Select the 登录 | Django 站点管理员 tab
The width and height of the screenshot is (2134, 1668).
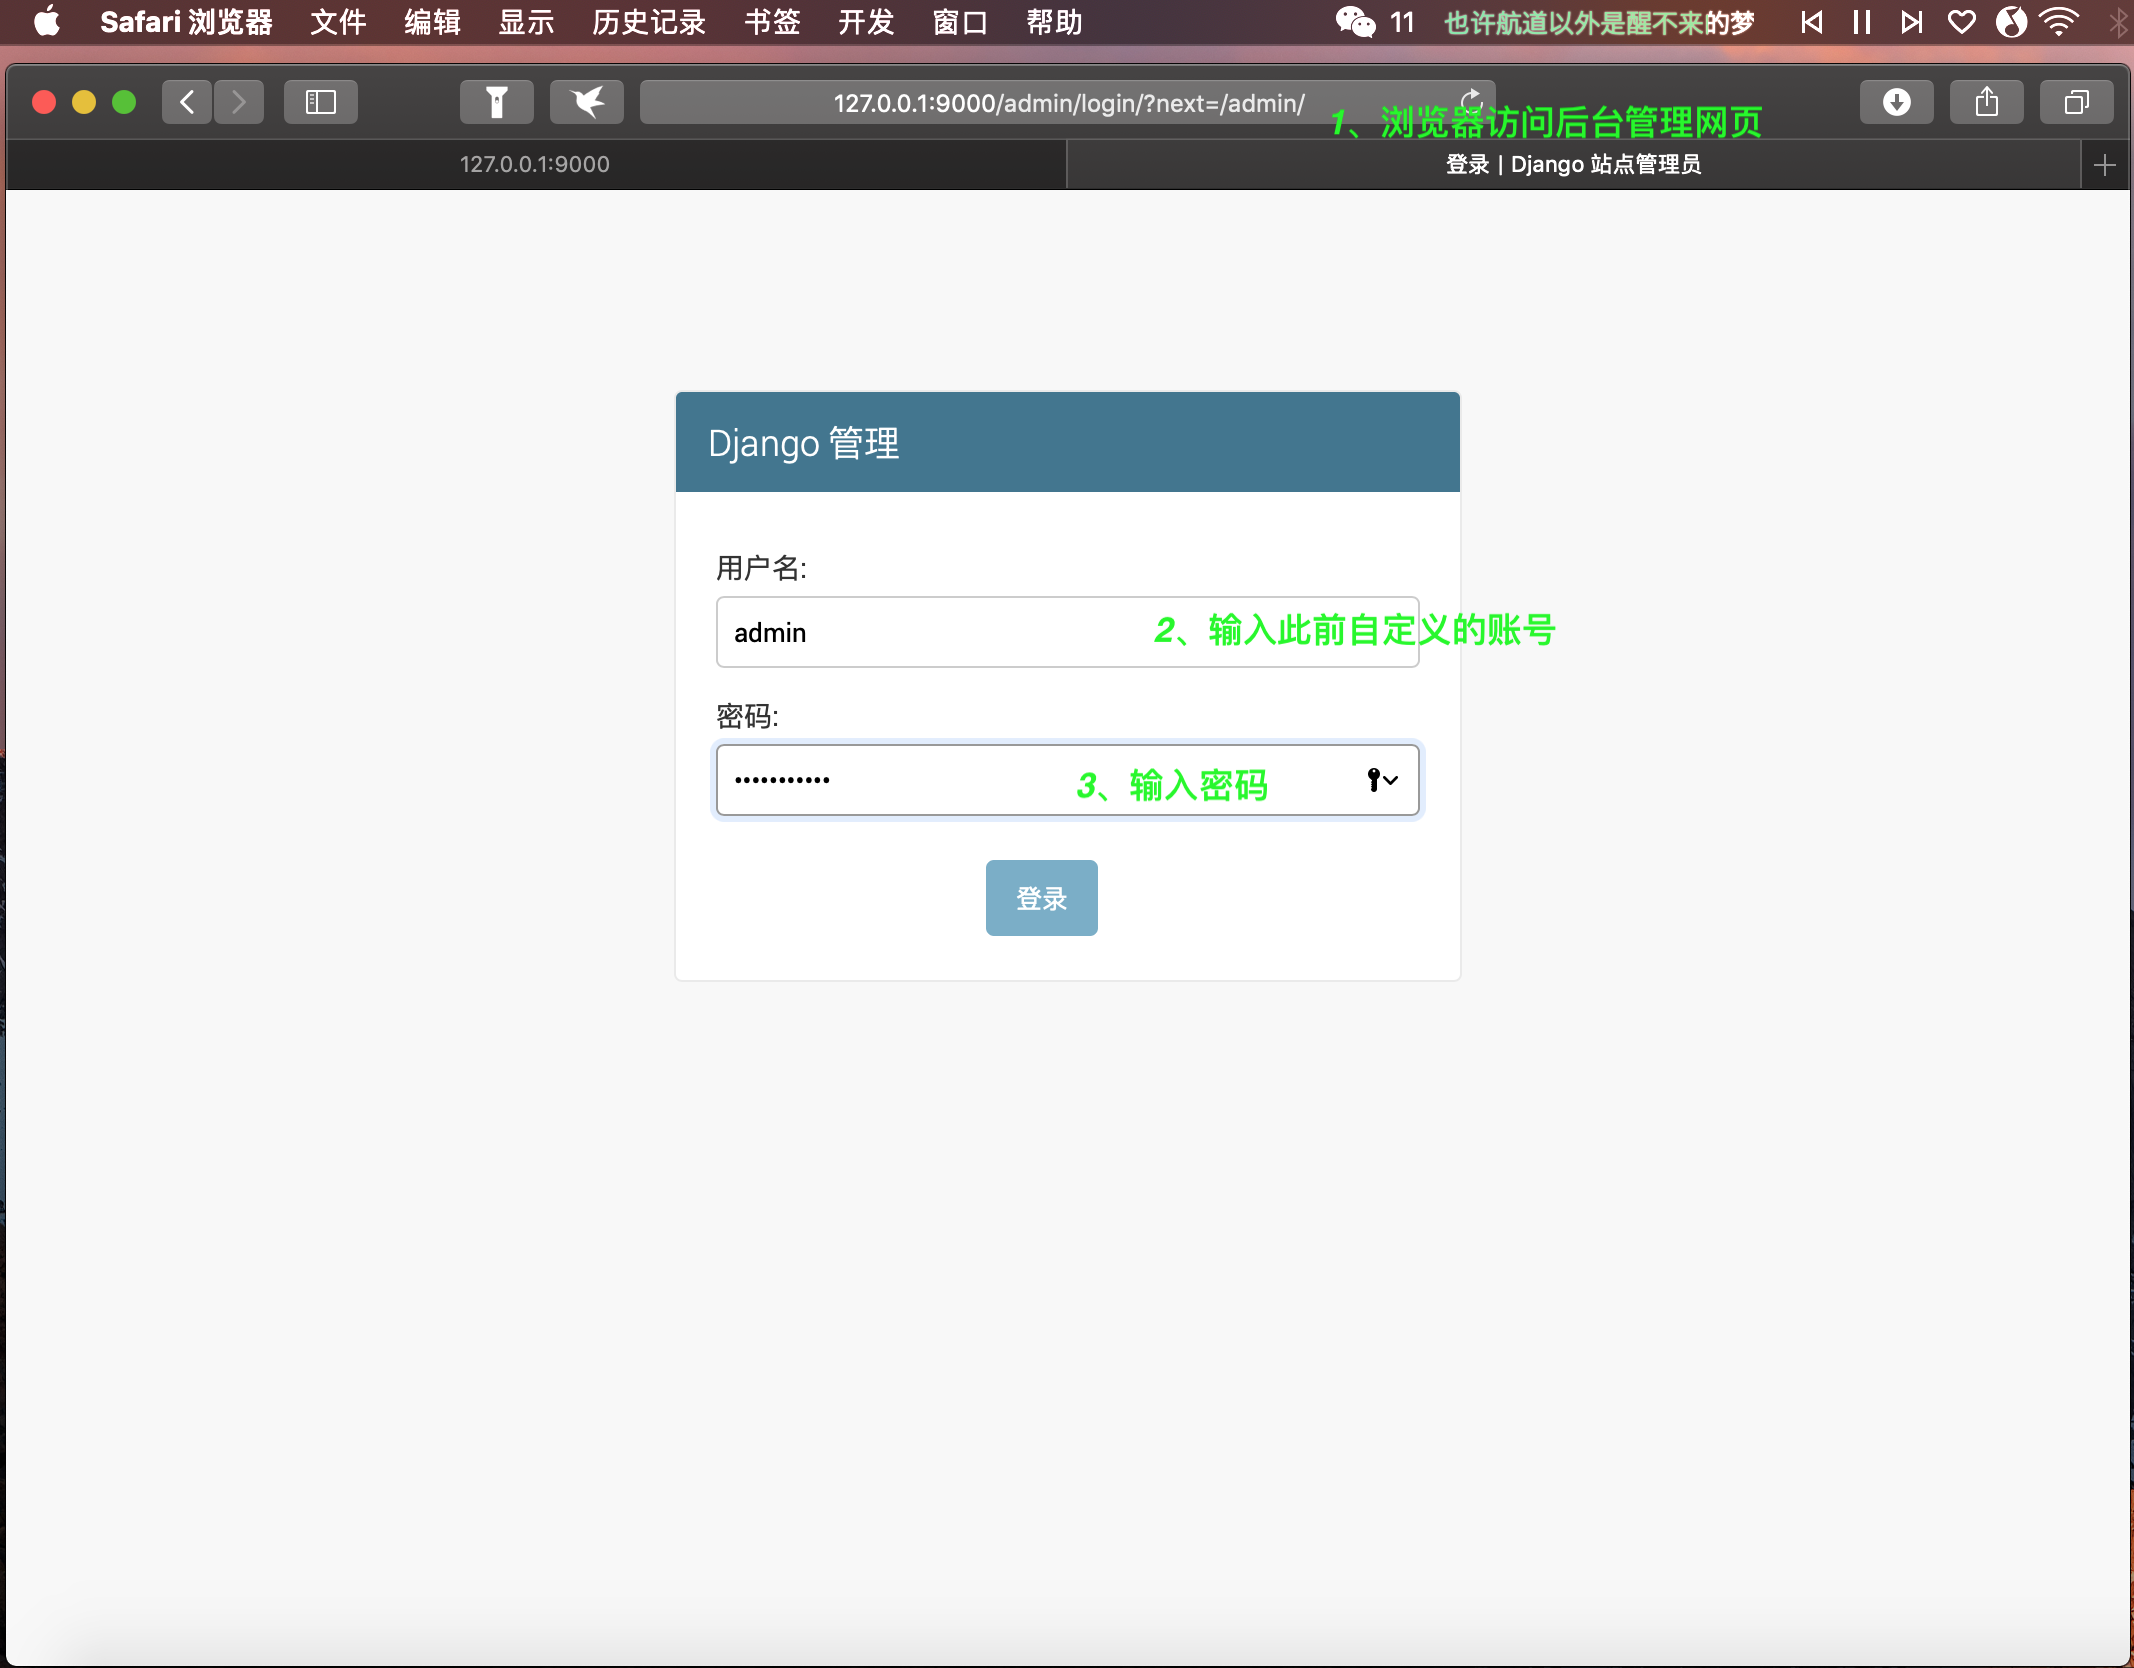[x=1573, y=165]
